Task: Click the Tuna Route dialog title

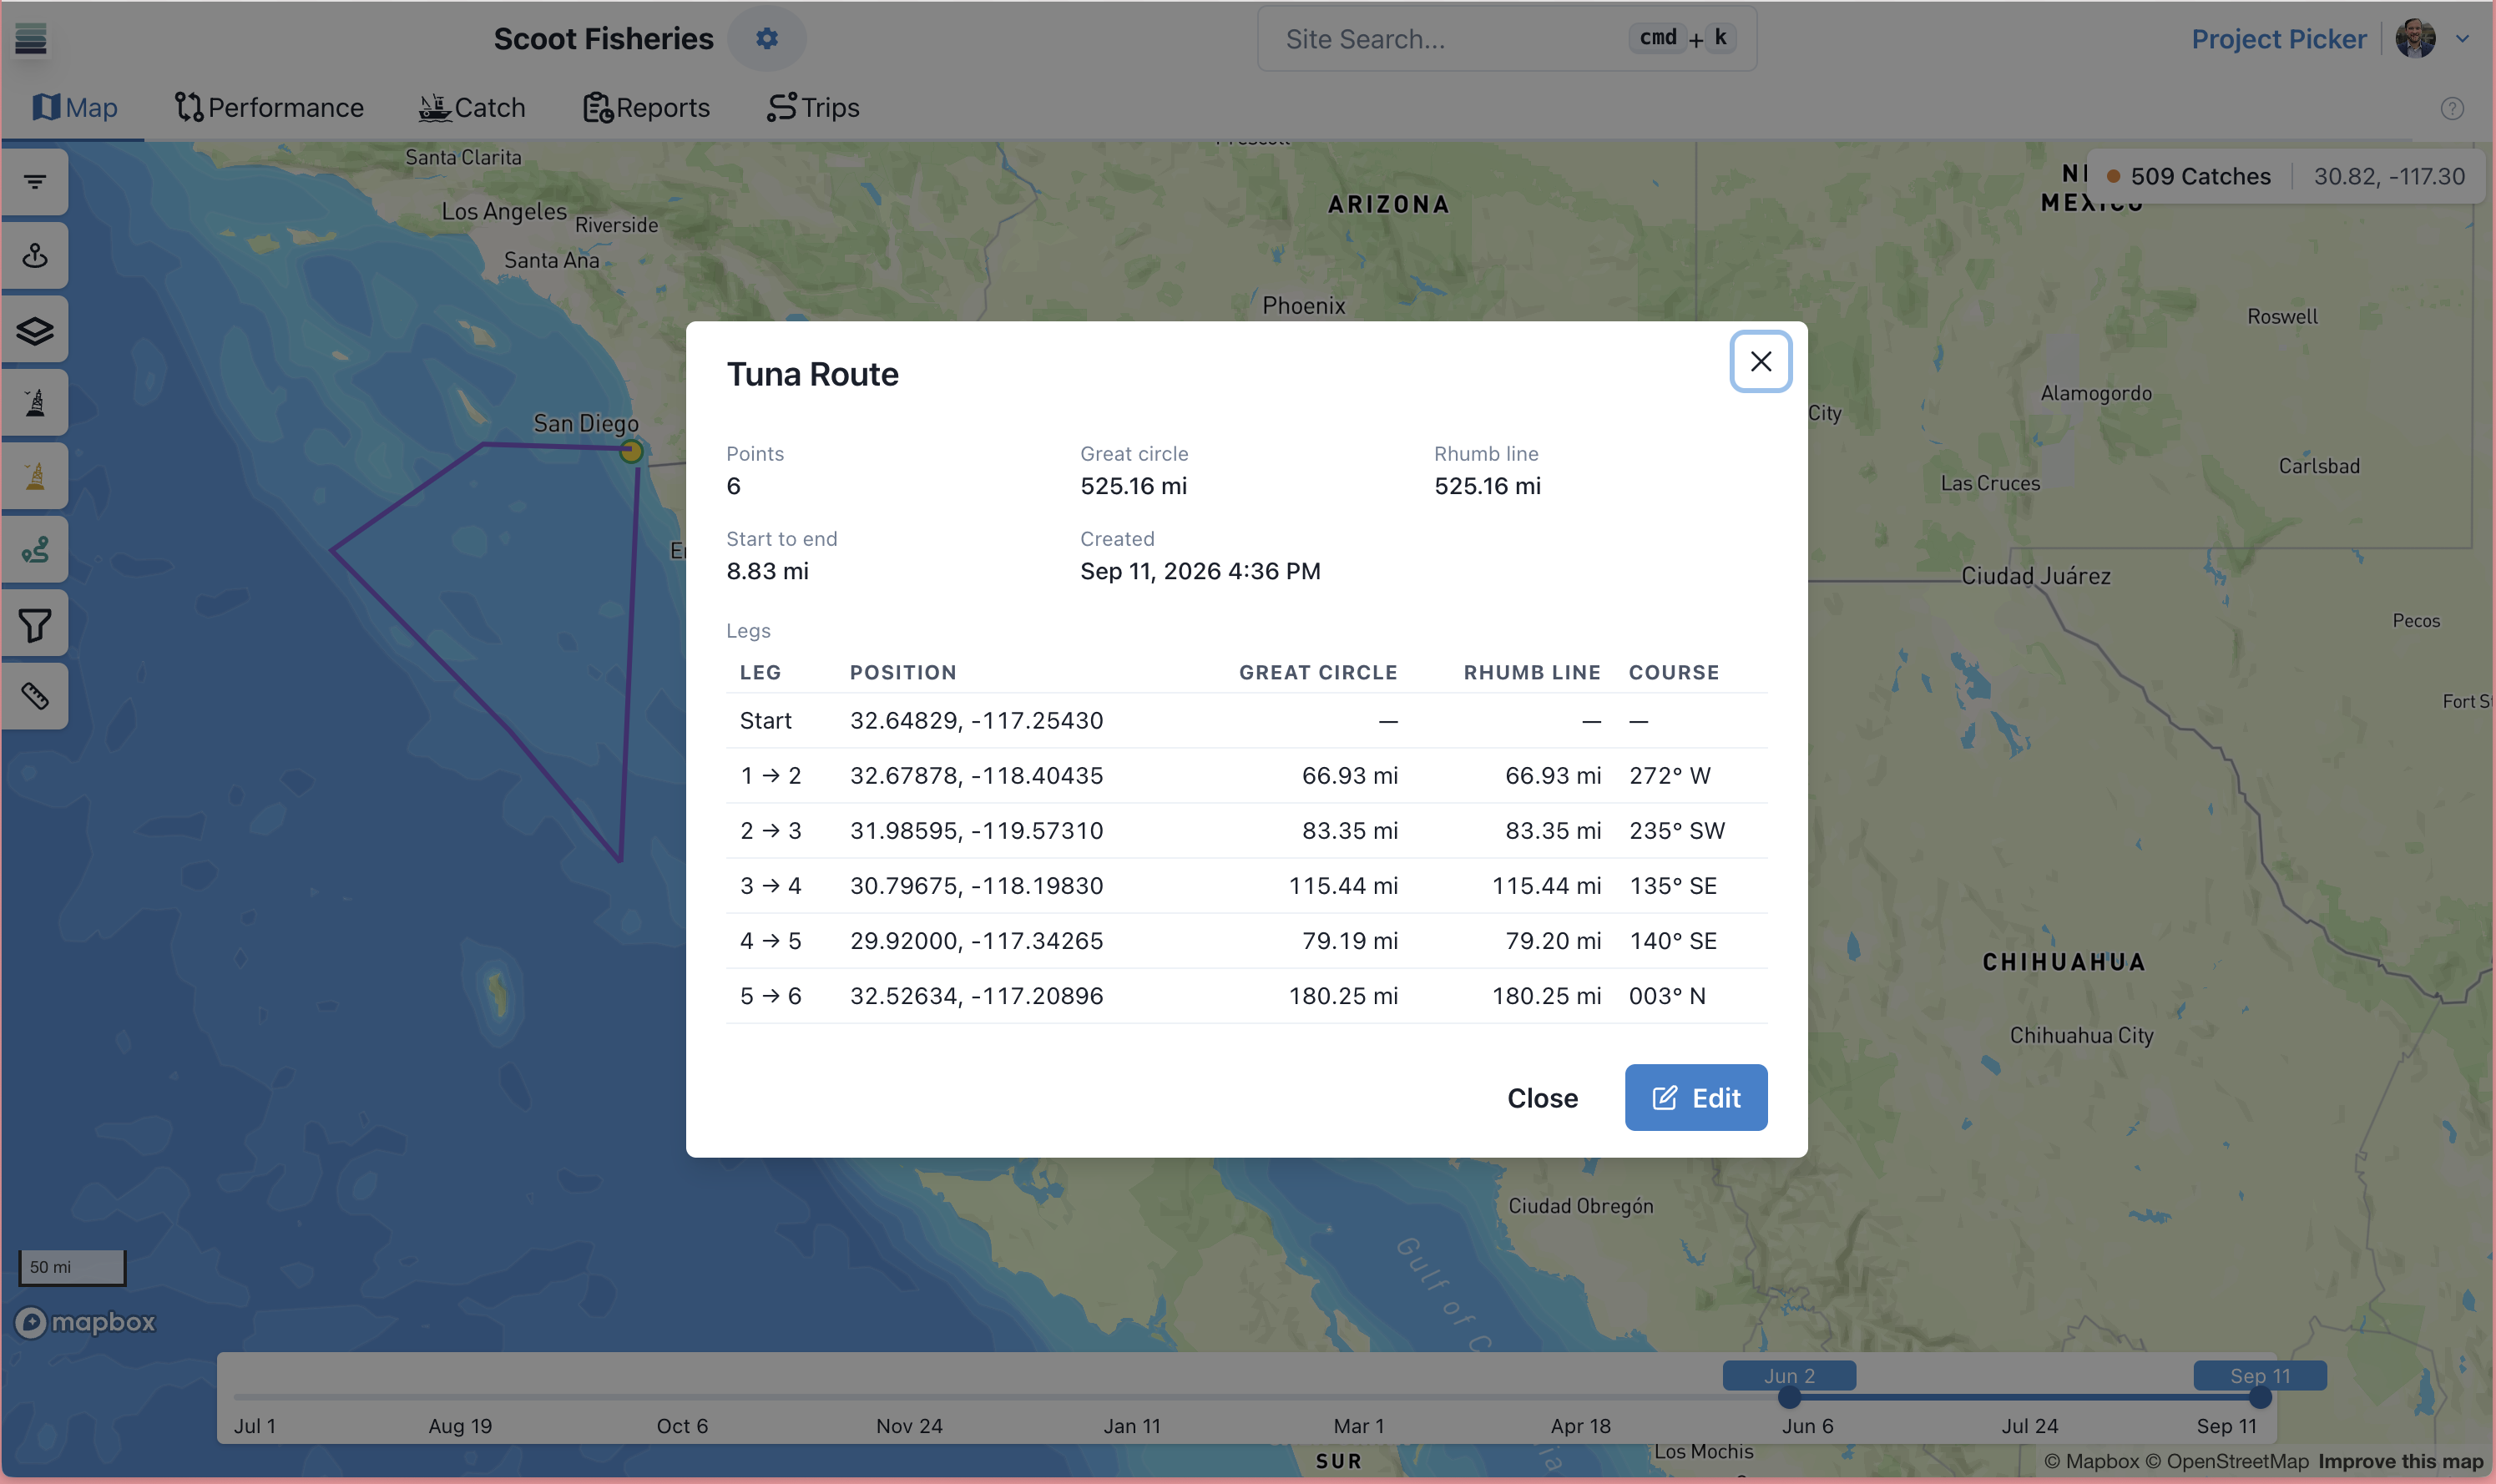Action: click(x=812, y=374)
